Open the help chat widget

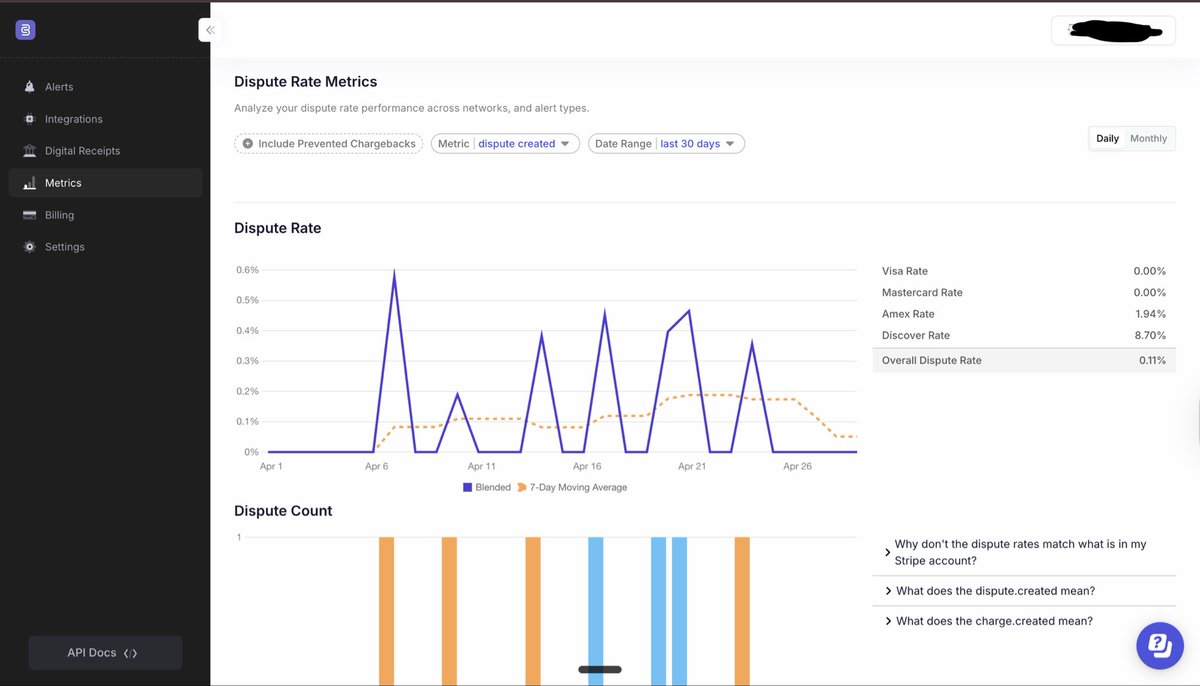1160,645
